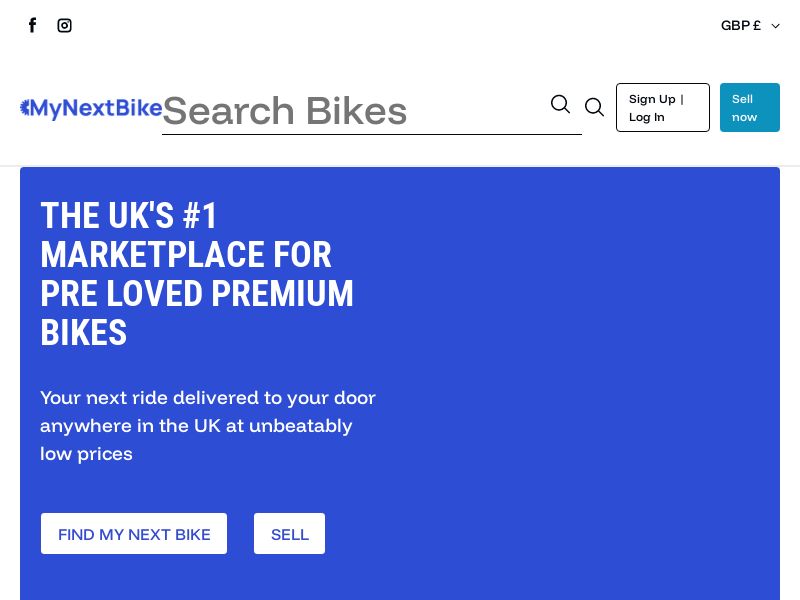This screenshot has width=800, height=600.
Task: Open the currency selector in top right
Action: point(750,25)
